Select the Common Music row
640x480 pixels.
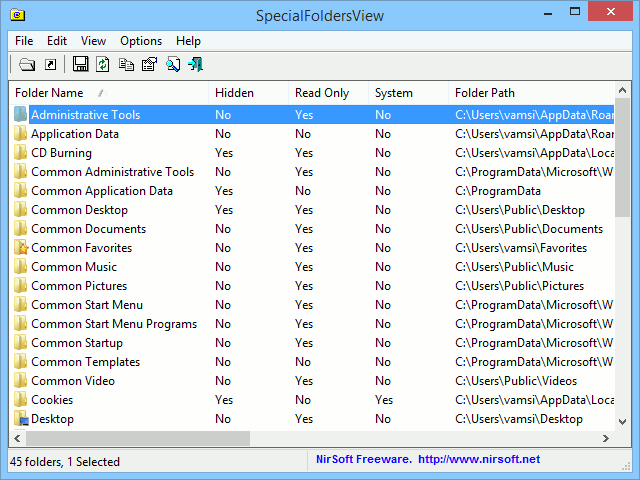click(312, 267)
